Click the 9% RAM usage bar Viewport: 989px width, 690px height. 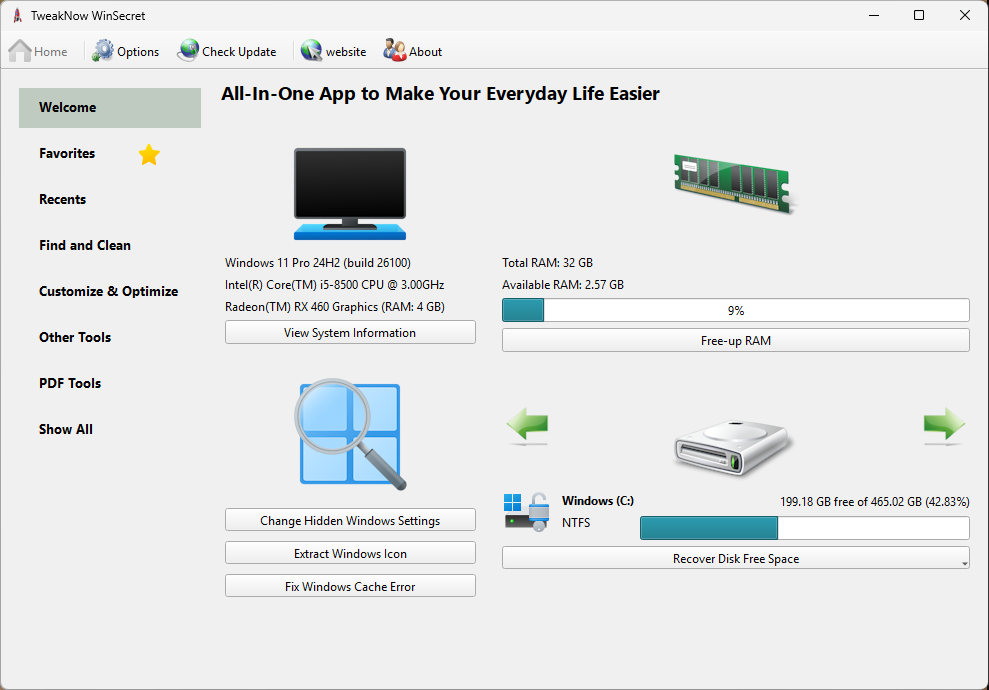[x=735, y=310]
